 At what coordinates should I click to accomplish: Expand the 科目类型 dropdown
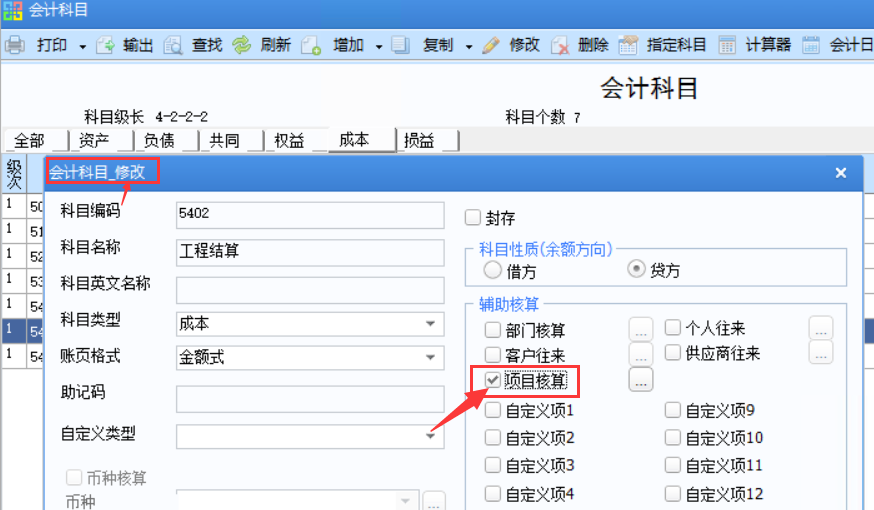[430, 323]
